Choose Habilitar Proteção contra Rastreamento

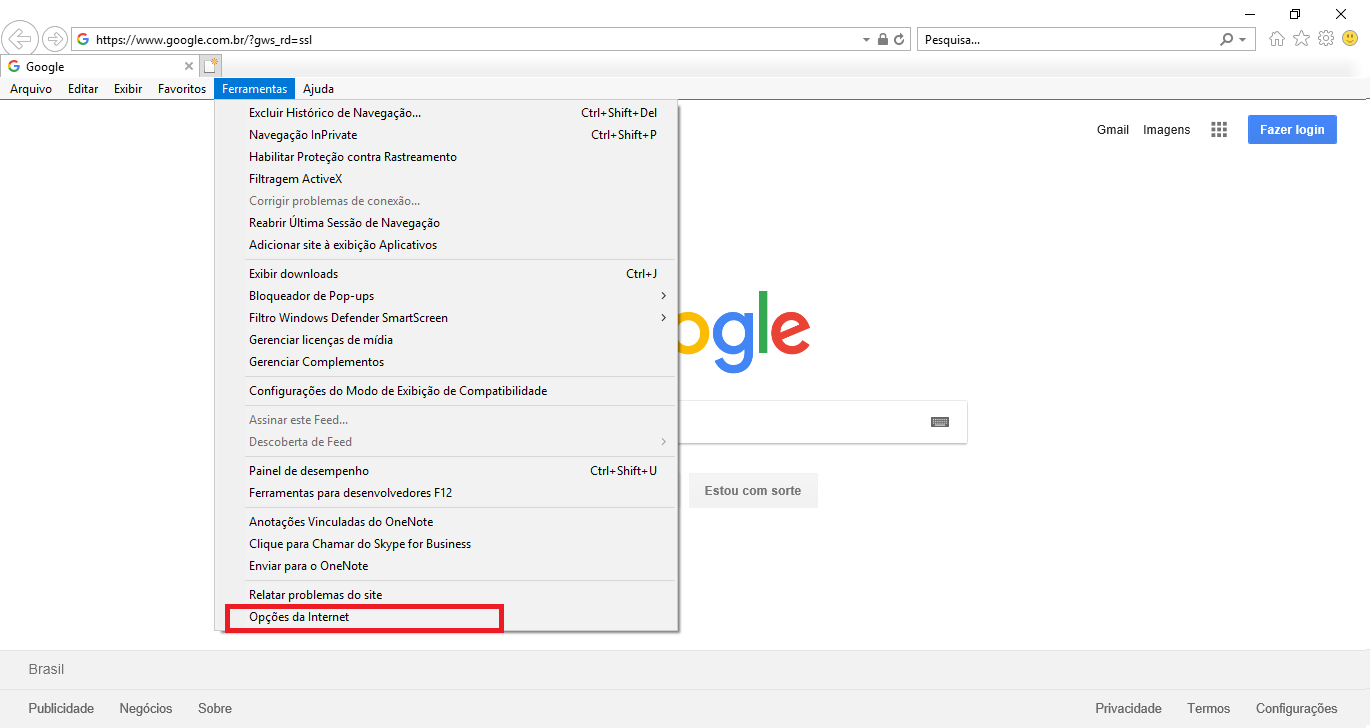click(x=448, y=157)
